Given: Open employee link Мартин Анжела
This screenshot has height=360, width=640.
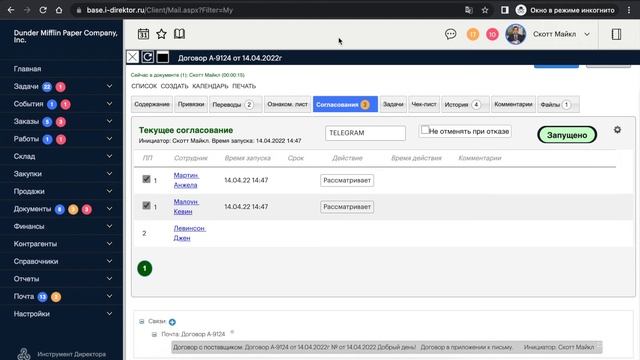Looking at the screenshot, I should point(186,180).
